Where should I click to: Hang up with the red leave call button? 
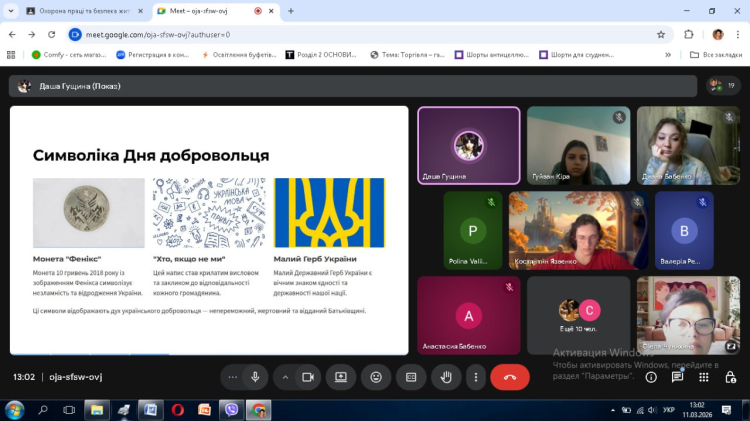(x=510, y=377)
